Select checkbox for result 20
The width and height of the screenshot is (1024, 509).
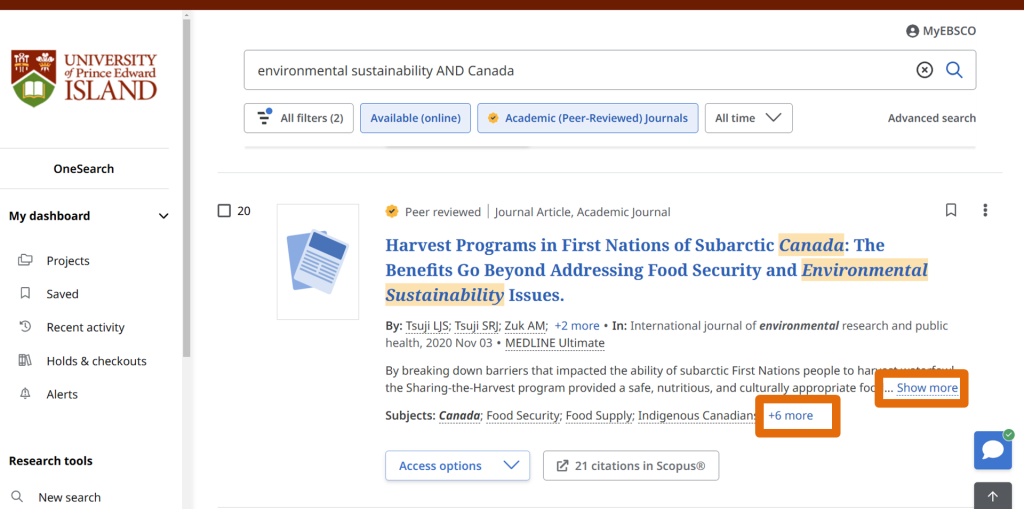pyautogui.click(x=224, y=211)
